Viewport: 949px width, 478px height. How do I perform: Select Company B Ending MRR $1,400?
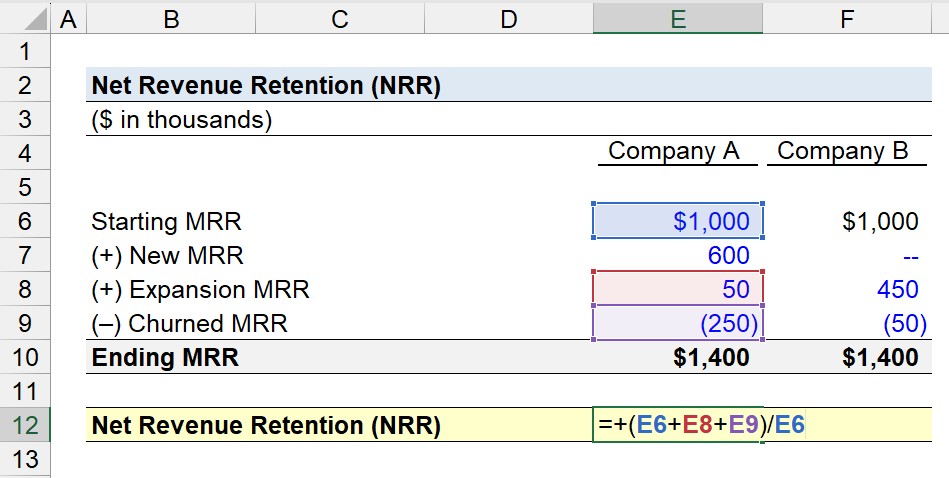click(847, 357)
